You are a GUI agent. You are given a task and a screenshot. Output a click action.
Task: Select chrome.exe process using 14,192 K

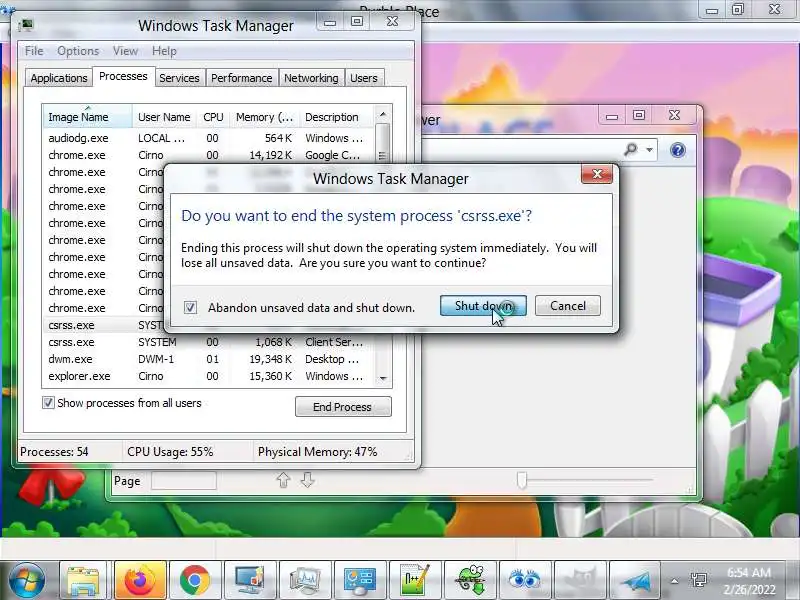pyautogui.click(x=208, y=155)
